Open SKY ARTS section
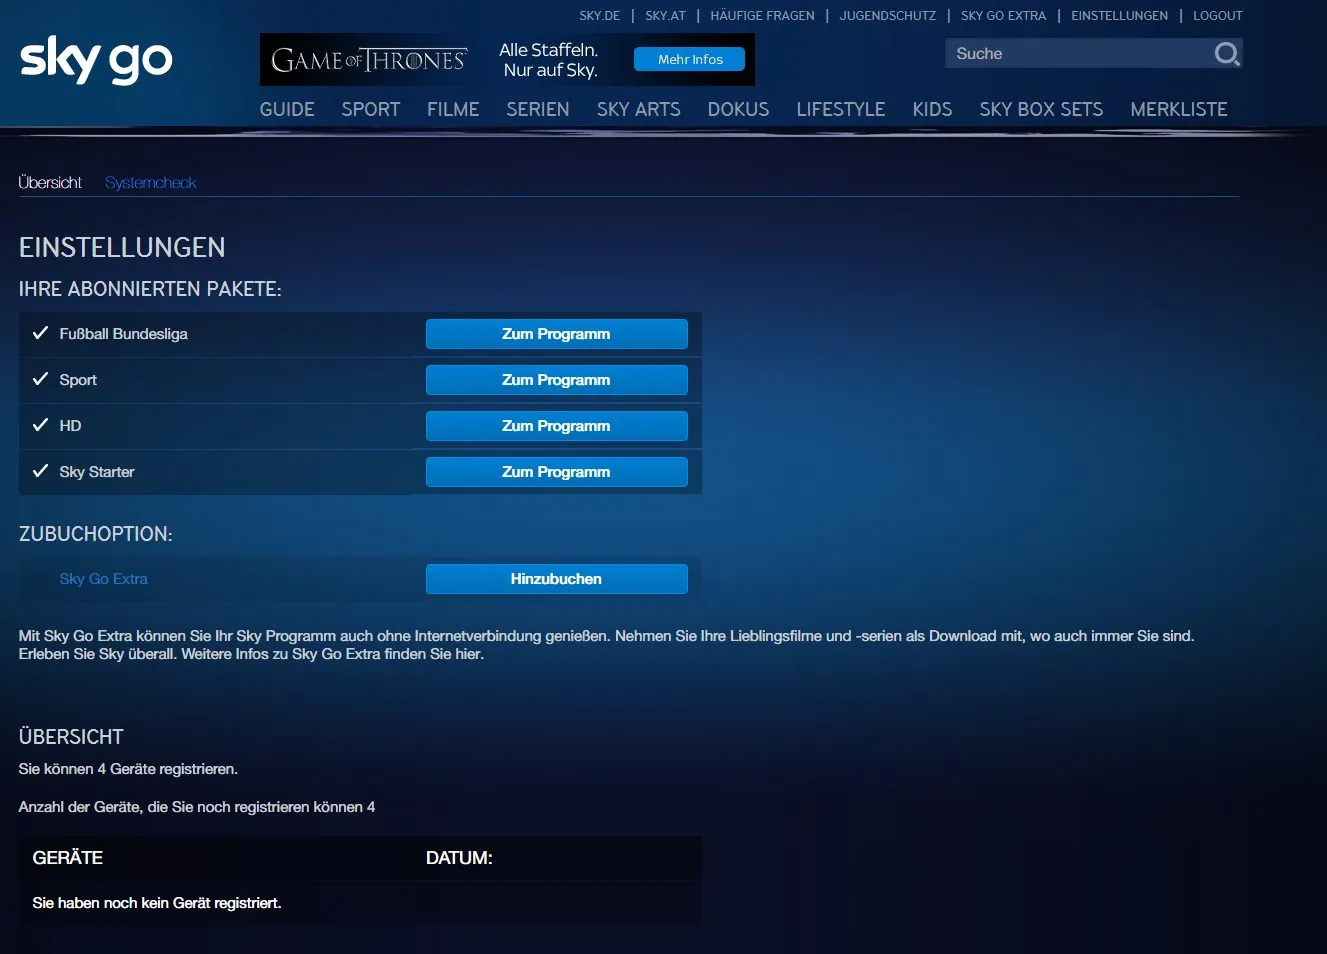 (639, 109)
